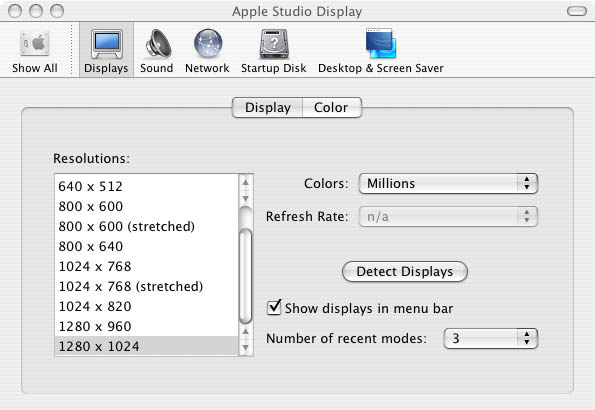Open the Colors Millions dropdown
Screen dimensions: 595x410
point(448,184)
